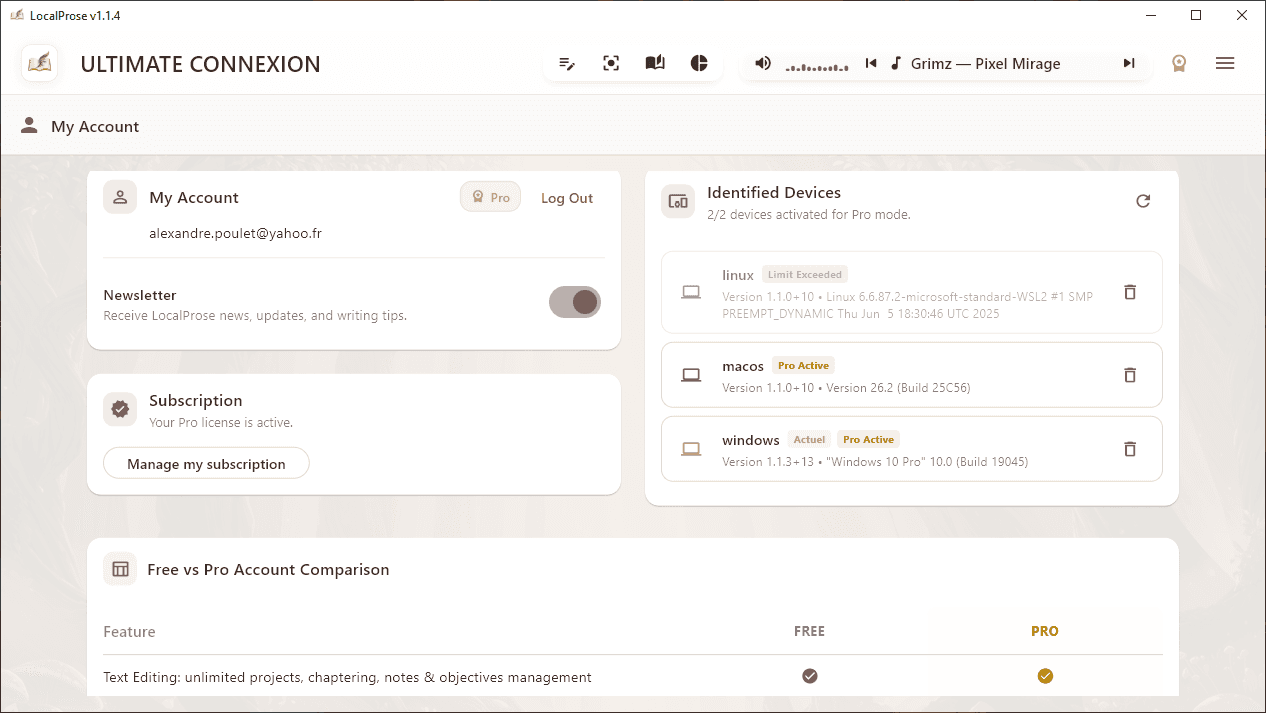Click the Pro badge icon near the menu

tap(1179, 63)
